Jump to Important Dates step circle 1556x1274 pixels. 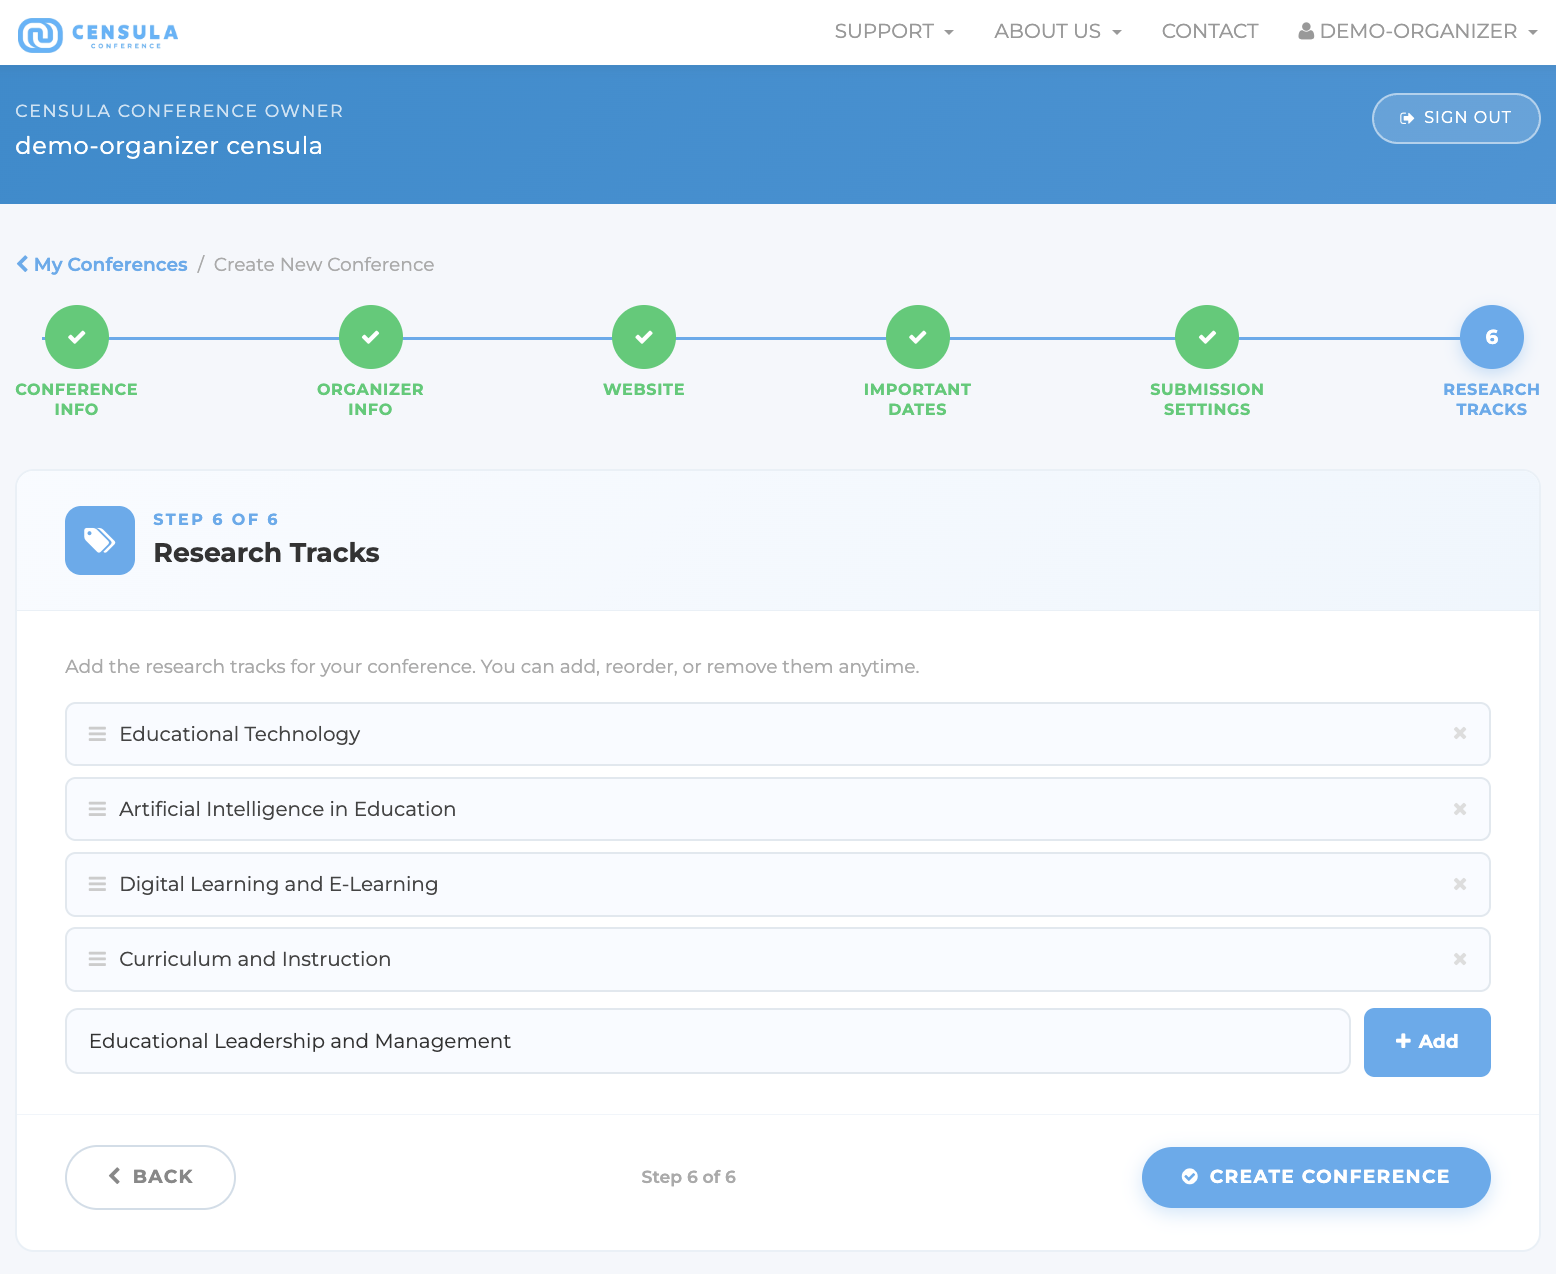(917, 337)
